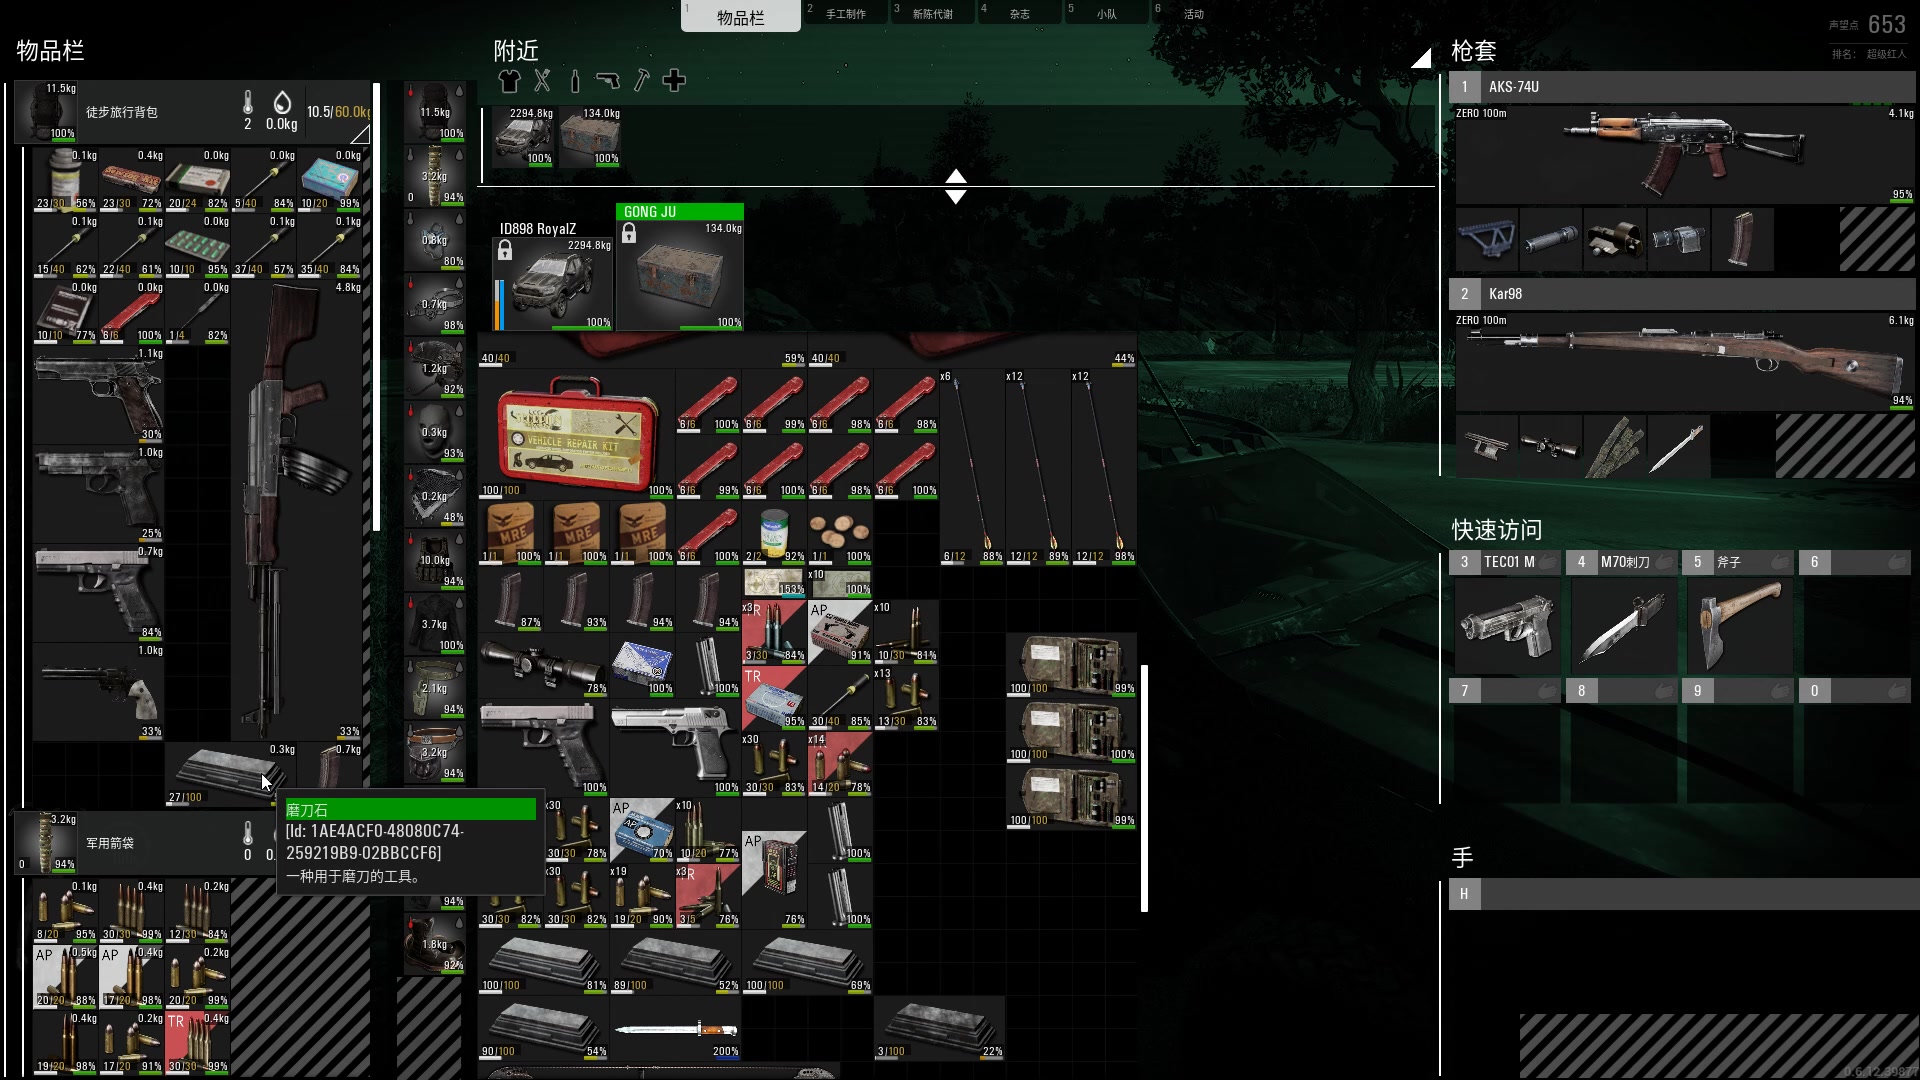The width and height of the screenshot is (1920, 1080).
Task: Open the ID898 RoyalZ vehicle container
Action: pyautogui.click(x=553, y=284)
